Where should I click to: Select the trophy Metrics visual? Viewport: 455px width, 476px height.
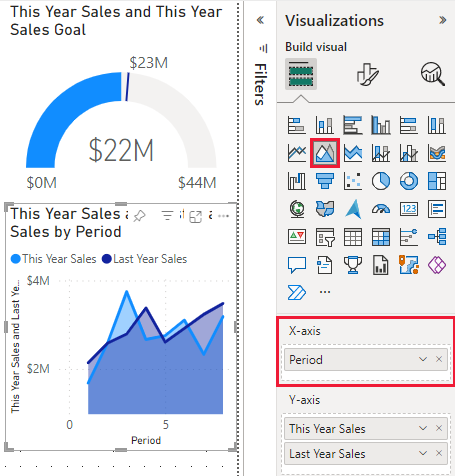tap(353, 265)
